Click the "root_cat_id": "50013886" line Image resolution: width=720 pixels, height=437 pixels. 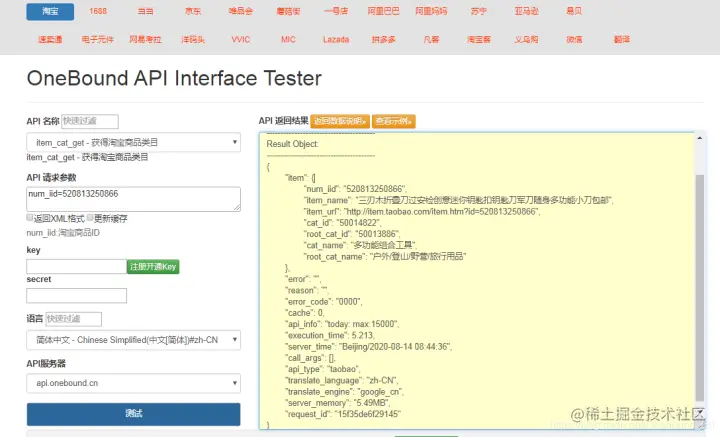352,234
